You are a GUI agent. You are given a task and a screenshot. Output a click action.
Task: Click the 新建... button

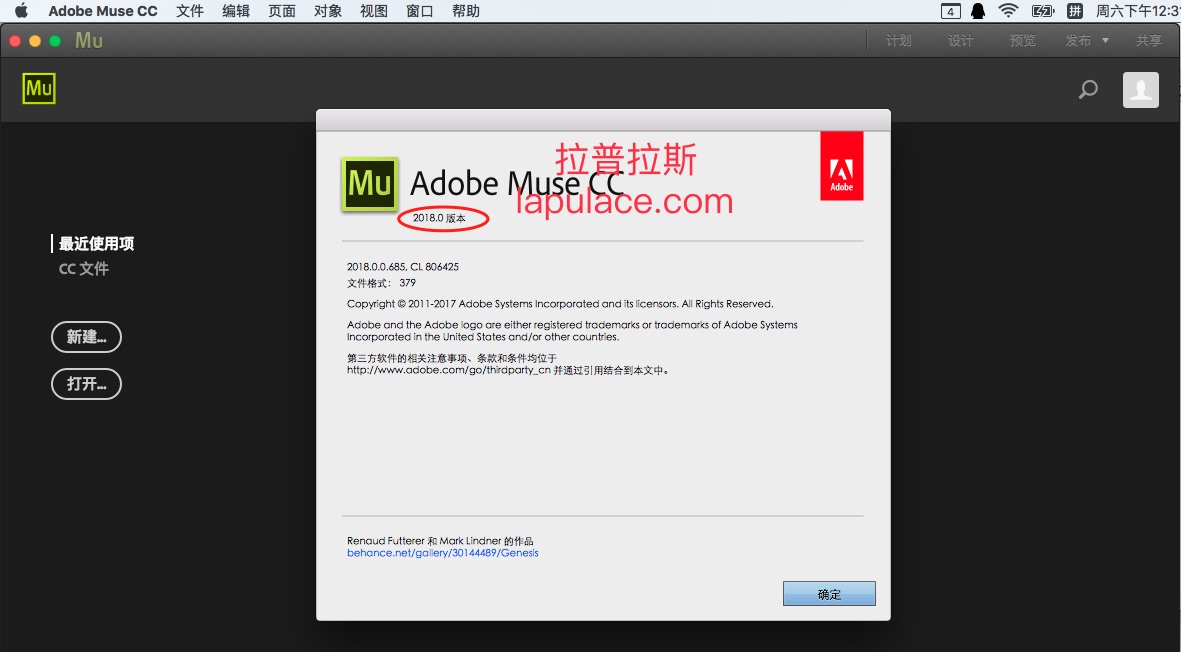click(87, 337)
